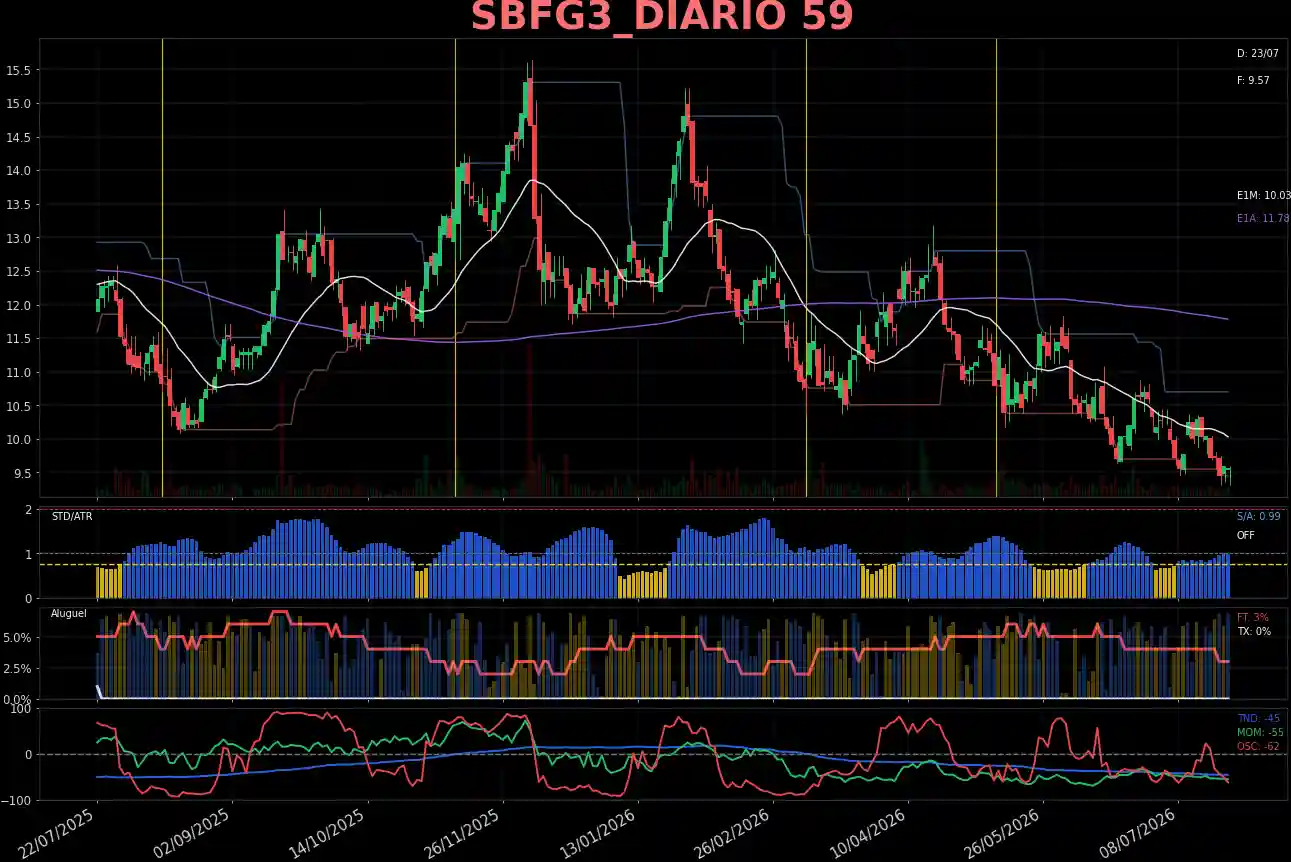Viewport: 1291px width, 862px height.
Task: Select the 11.5 price axis tick
Action: [18, 339]
